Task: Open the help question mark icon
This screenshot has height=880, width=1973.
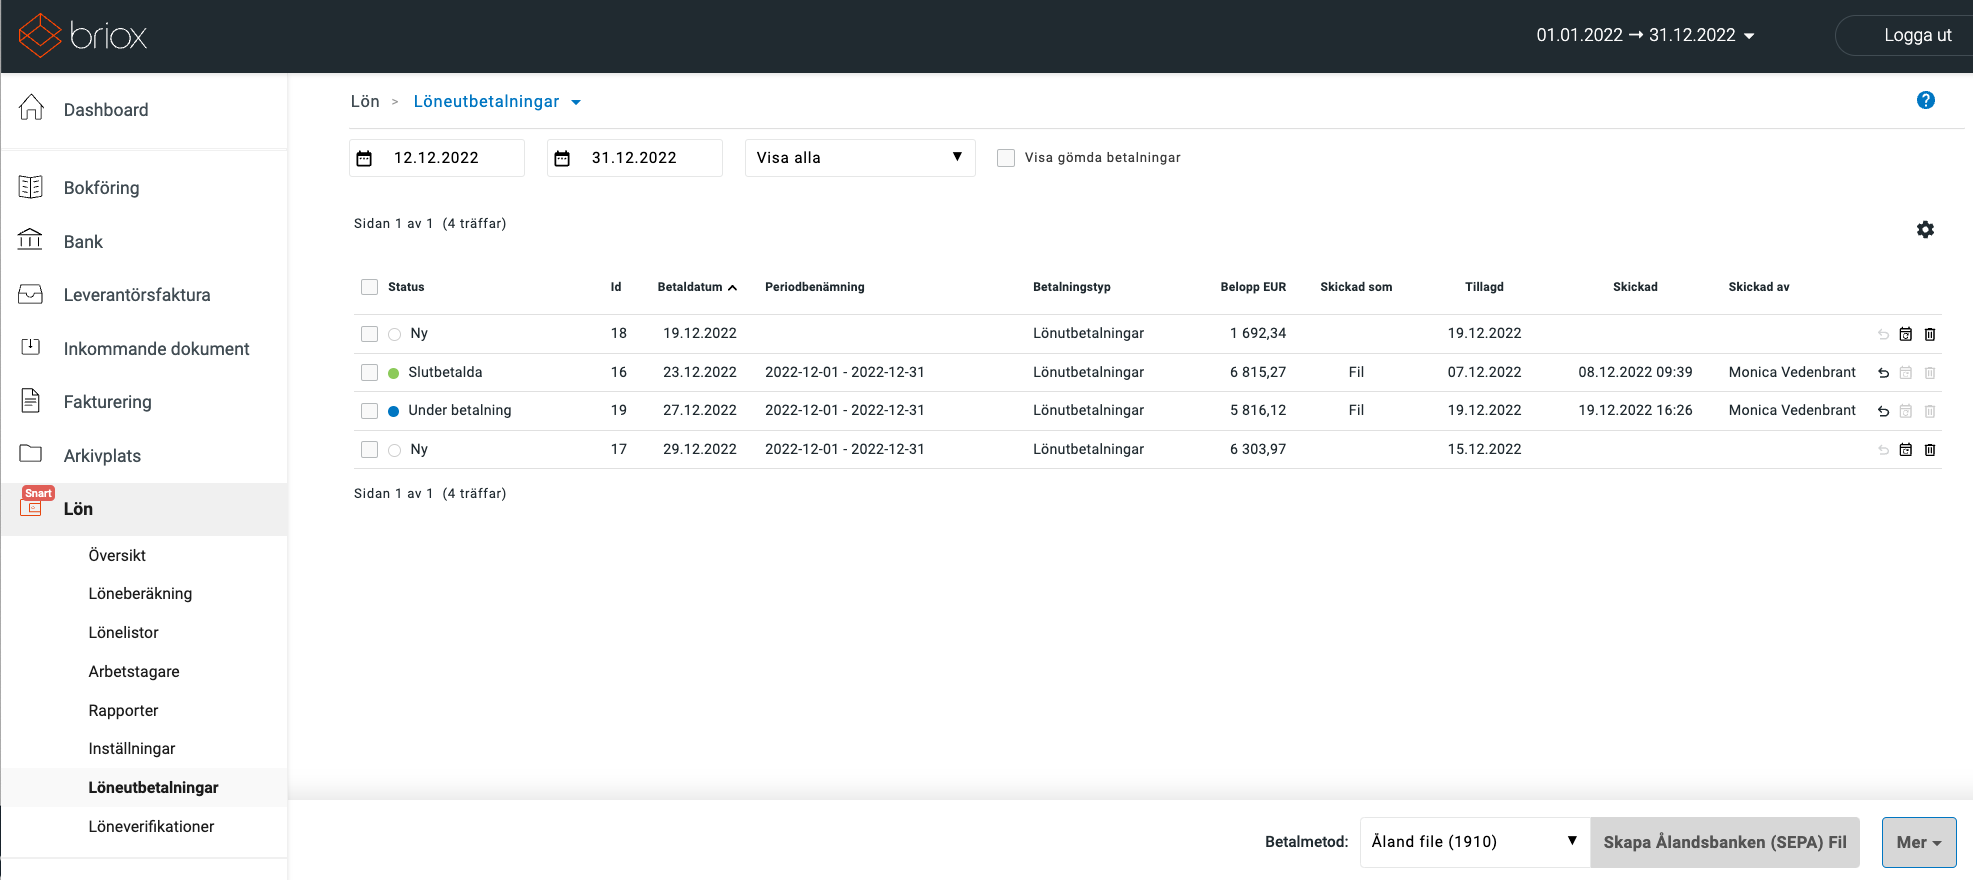Action: point(1925,100)
